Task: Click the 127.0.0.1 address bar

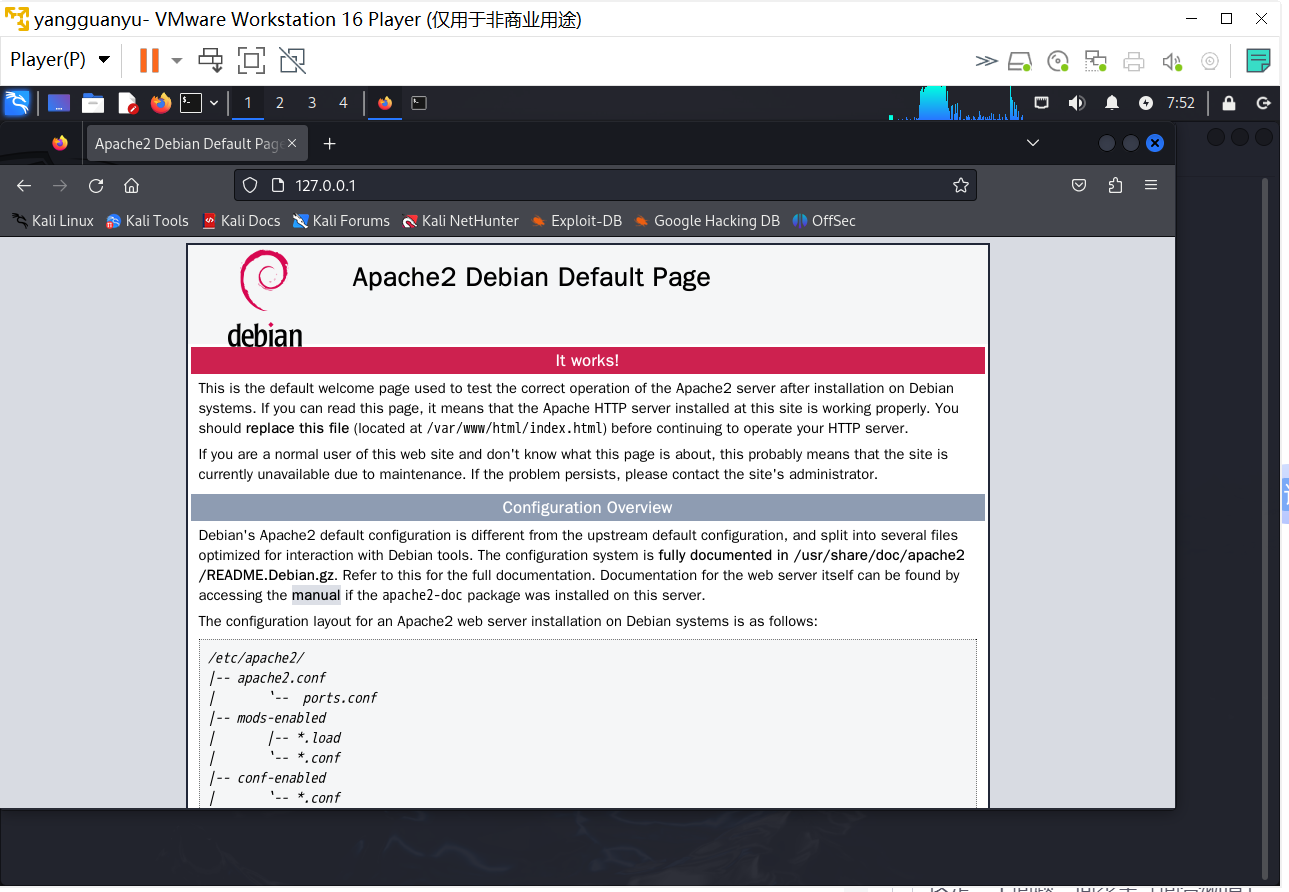Action: pos(600,185)
